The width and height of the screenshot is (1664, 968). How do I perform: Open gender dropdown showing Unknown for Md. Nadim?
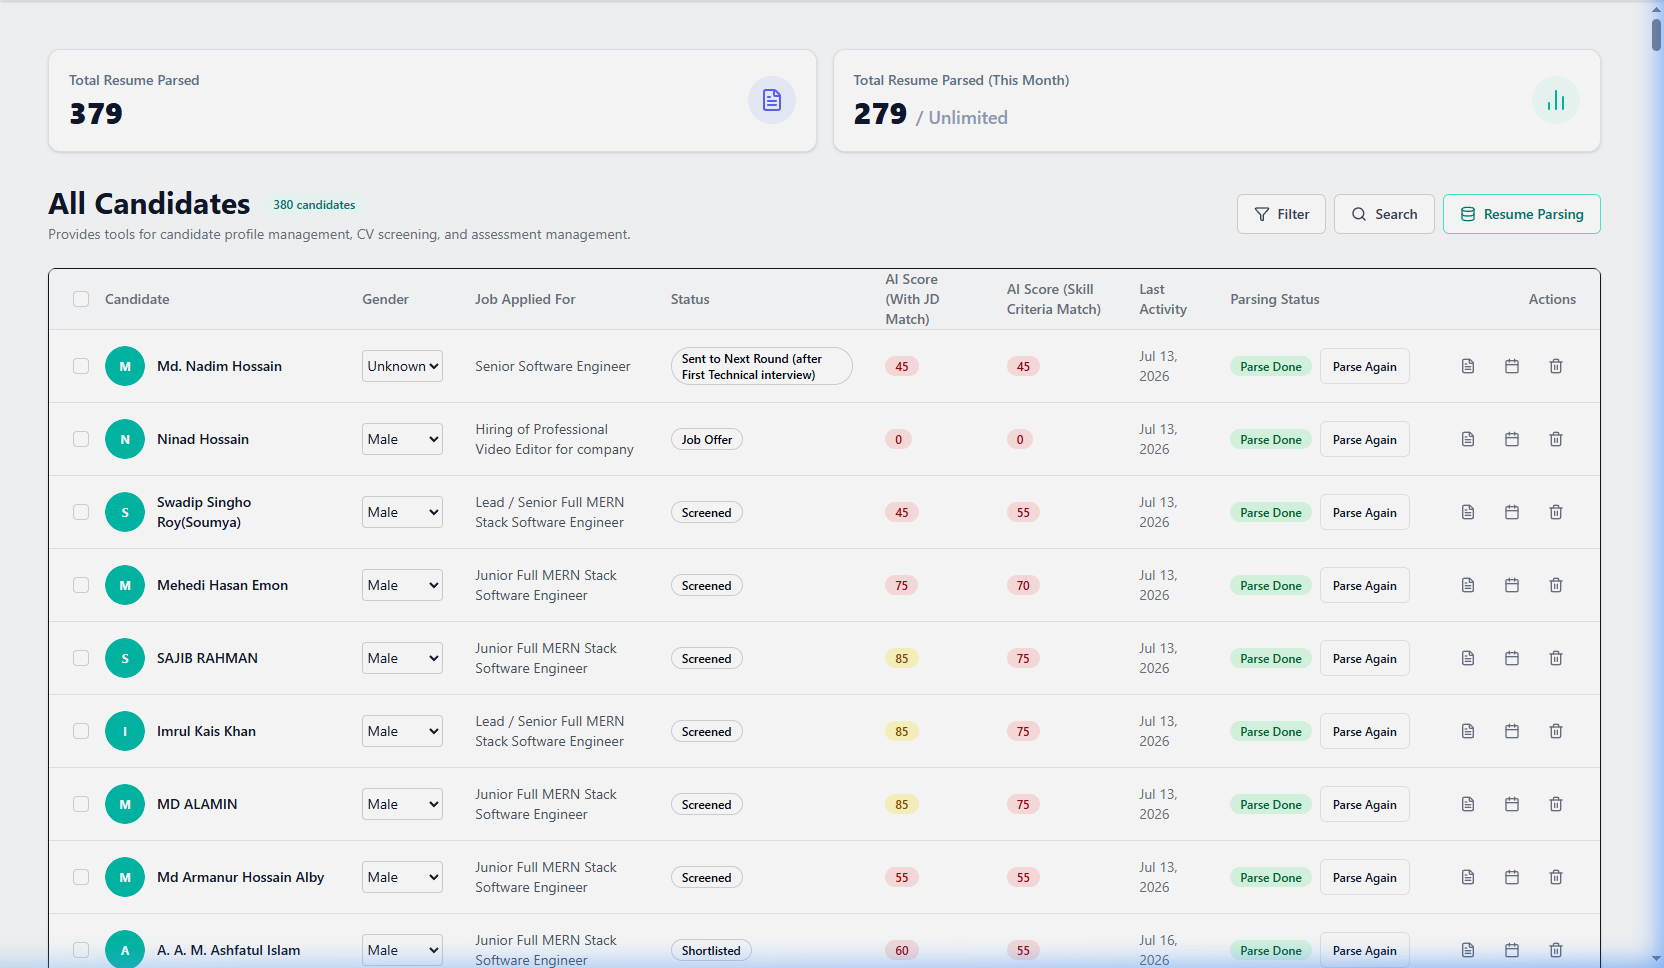(x=402, y=366)
